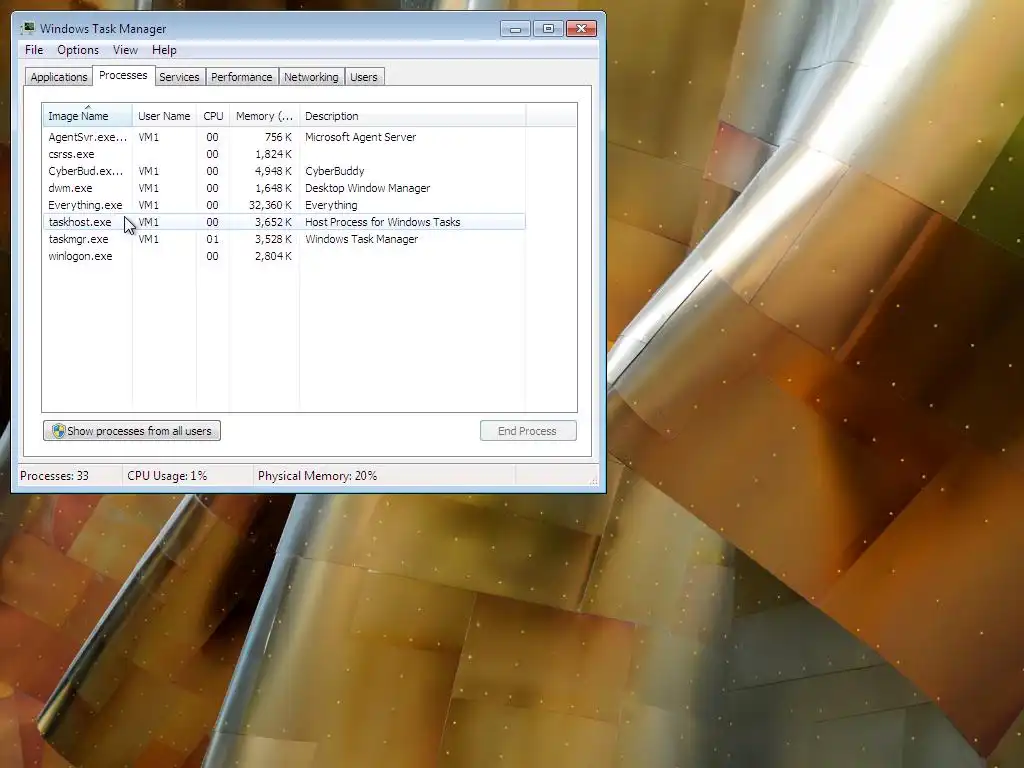Click the Desktop Window Manager description
Viewport: 1024px width, 768px height.
pos(367,188)
